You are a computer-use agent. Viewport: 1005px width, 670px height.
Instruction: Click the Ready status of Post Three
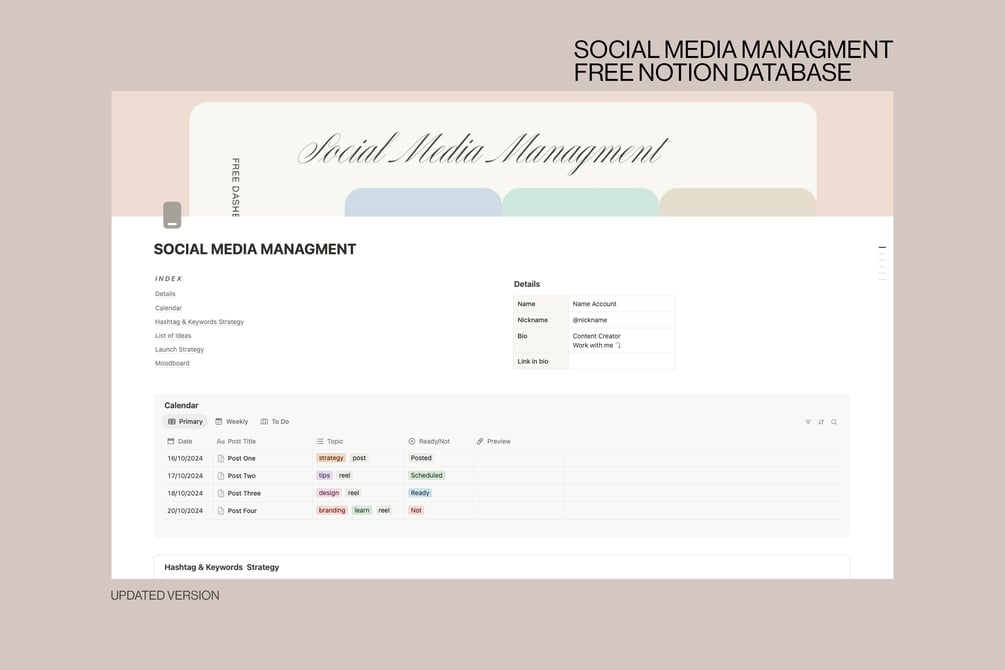click(x=420, y=493)
